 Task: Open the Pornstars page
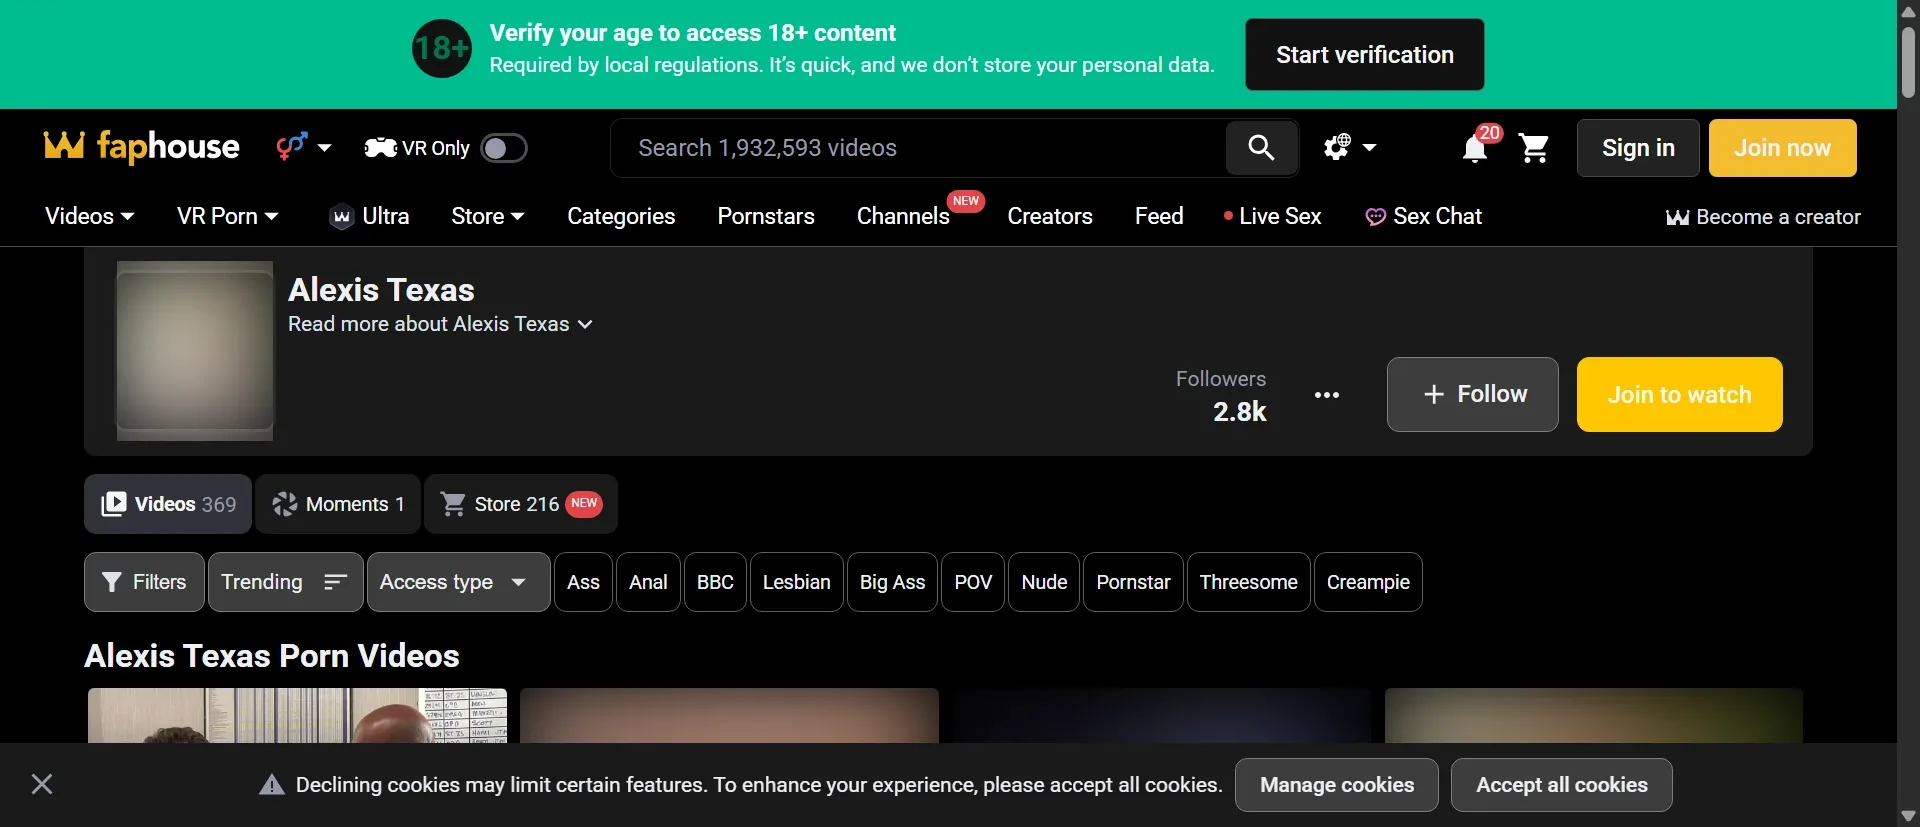[766, 216]
